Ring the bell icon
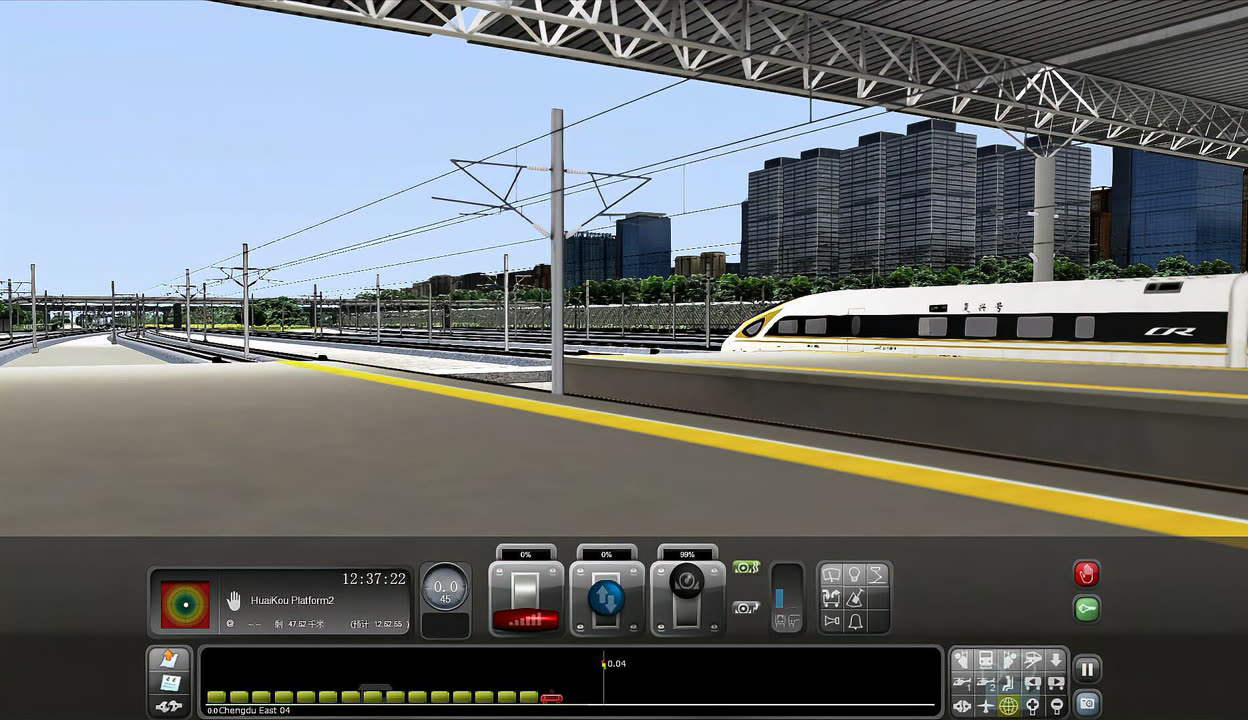Viewport: 1248px width, 720px height. click(x=854, y=621)
